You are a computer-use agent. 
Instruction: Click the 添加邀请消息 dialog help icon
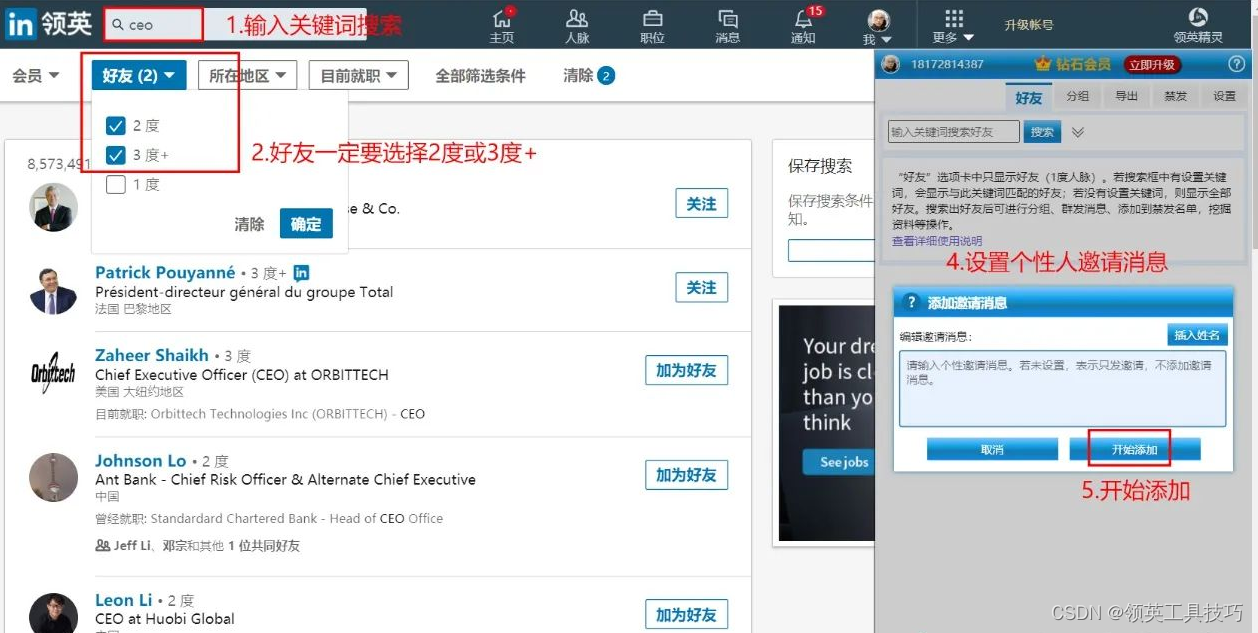[911, 302]
